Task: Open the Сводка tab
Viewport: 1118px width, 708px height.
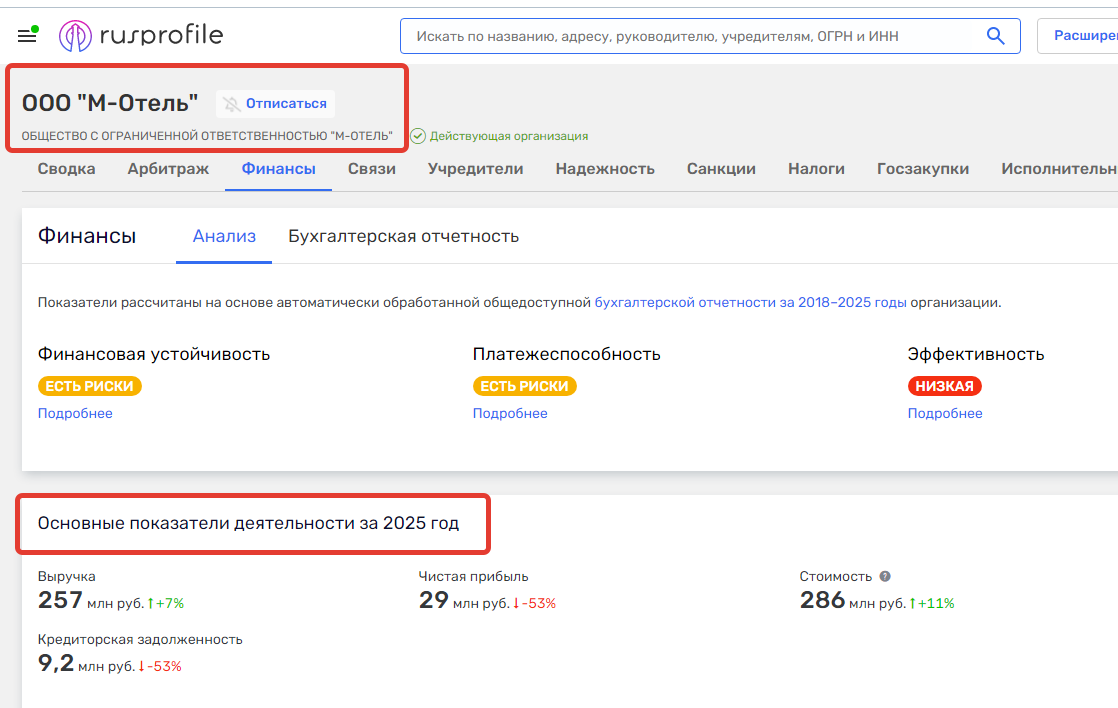Action: pos(66,169)
